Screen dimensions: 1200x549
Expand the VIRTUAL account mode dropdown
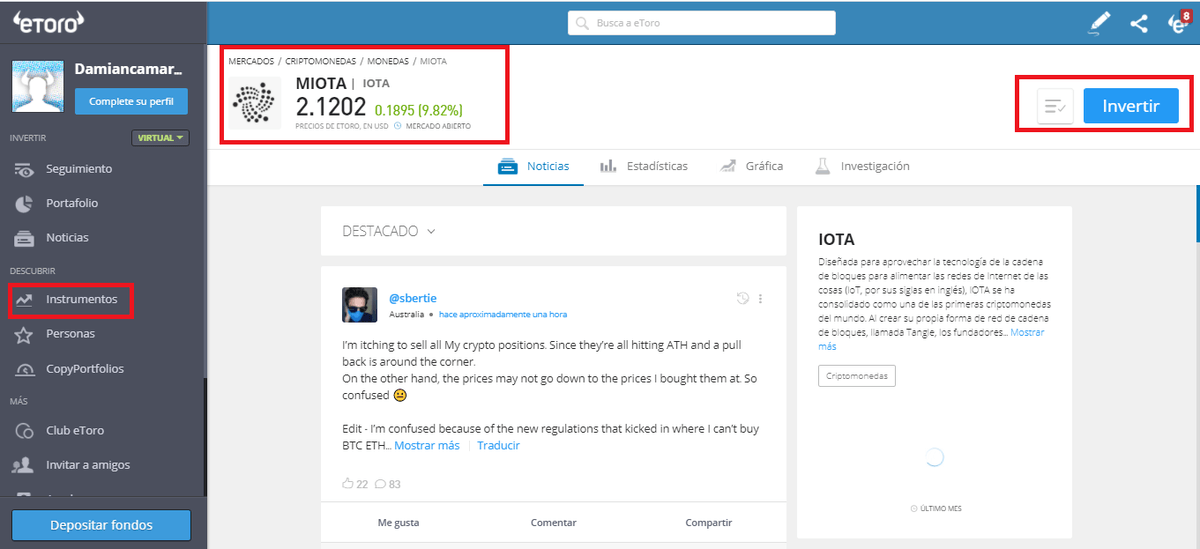coord(160,138)
